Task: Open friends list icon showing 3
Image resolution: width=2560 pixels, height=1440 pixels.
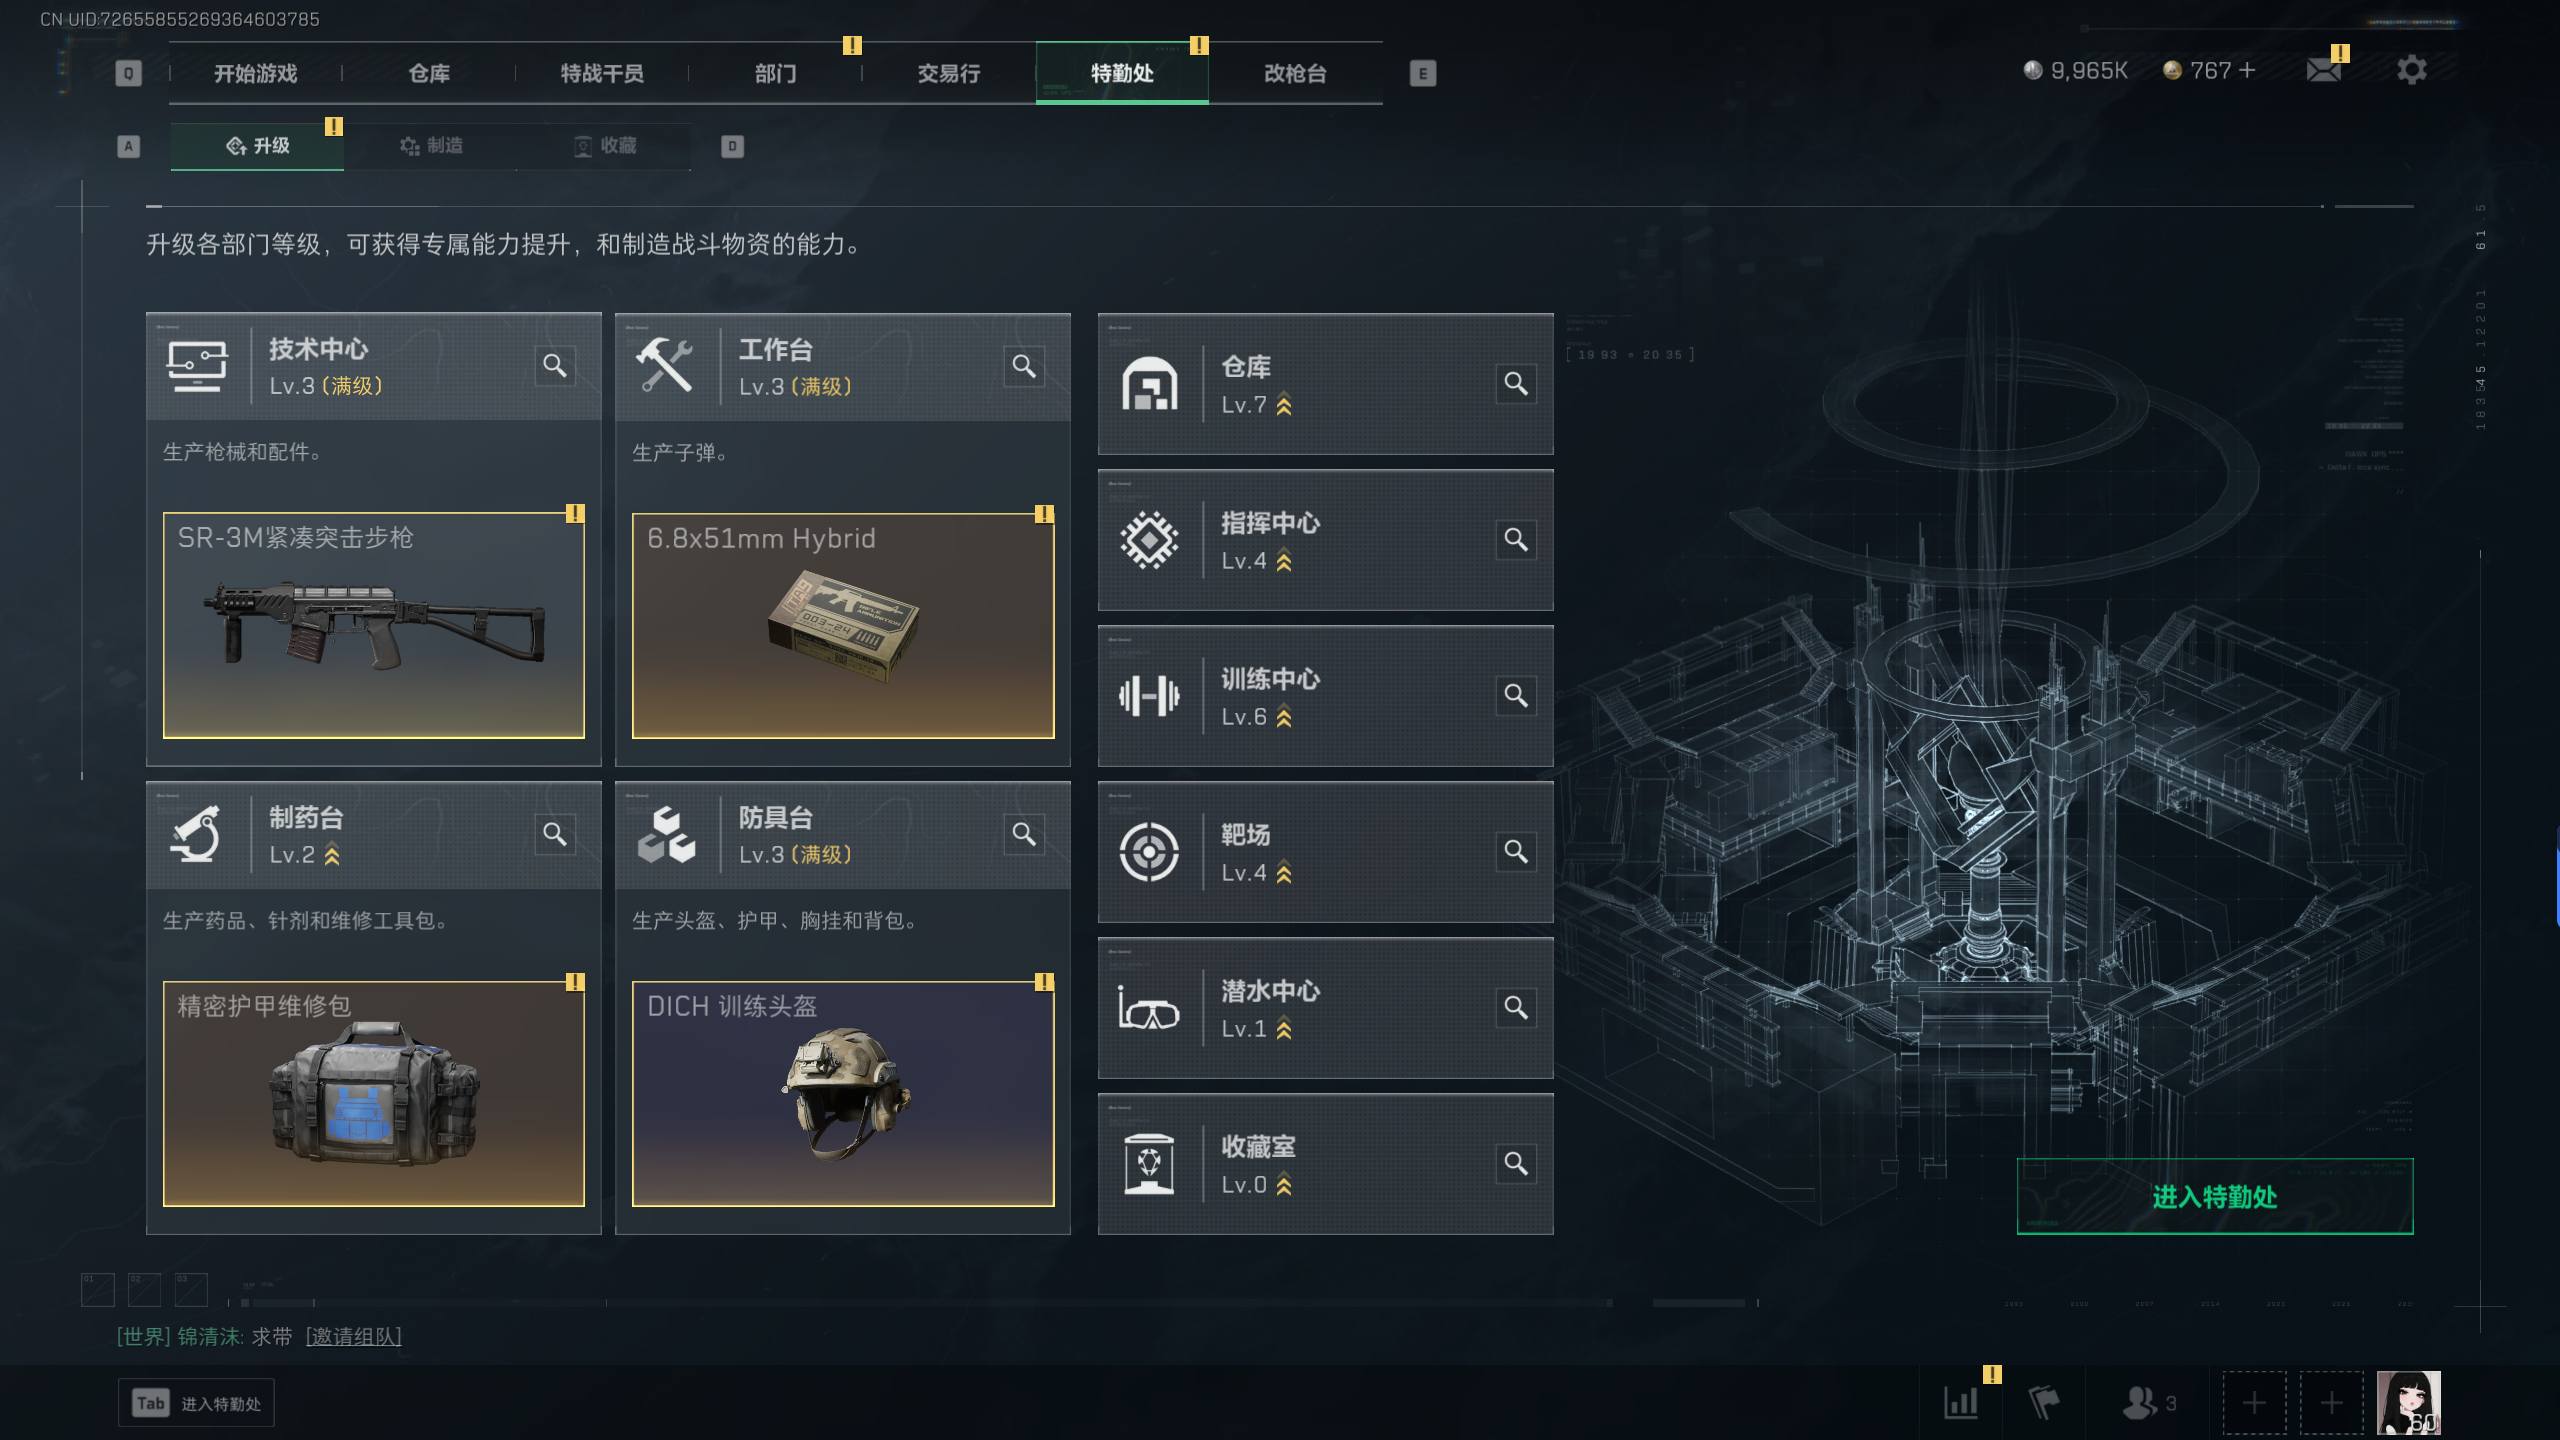Action: pyautogui.click(x=2149, y=1402)
